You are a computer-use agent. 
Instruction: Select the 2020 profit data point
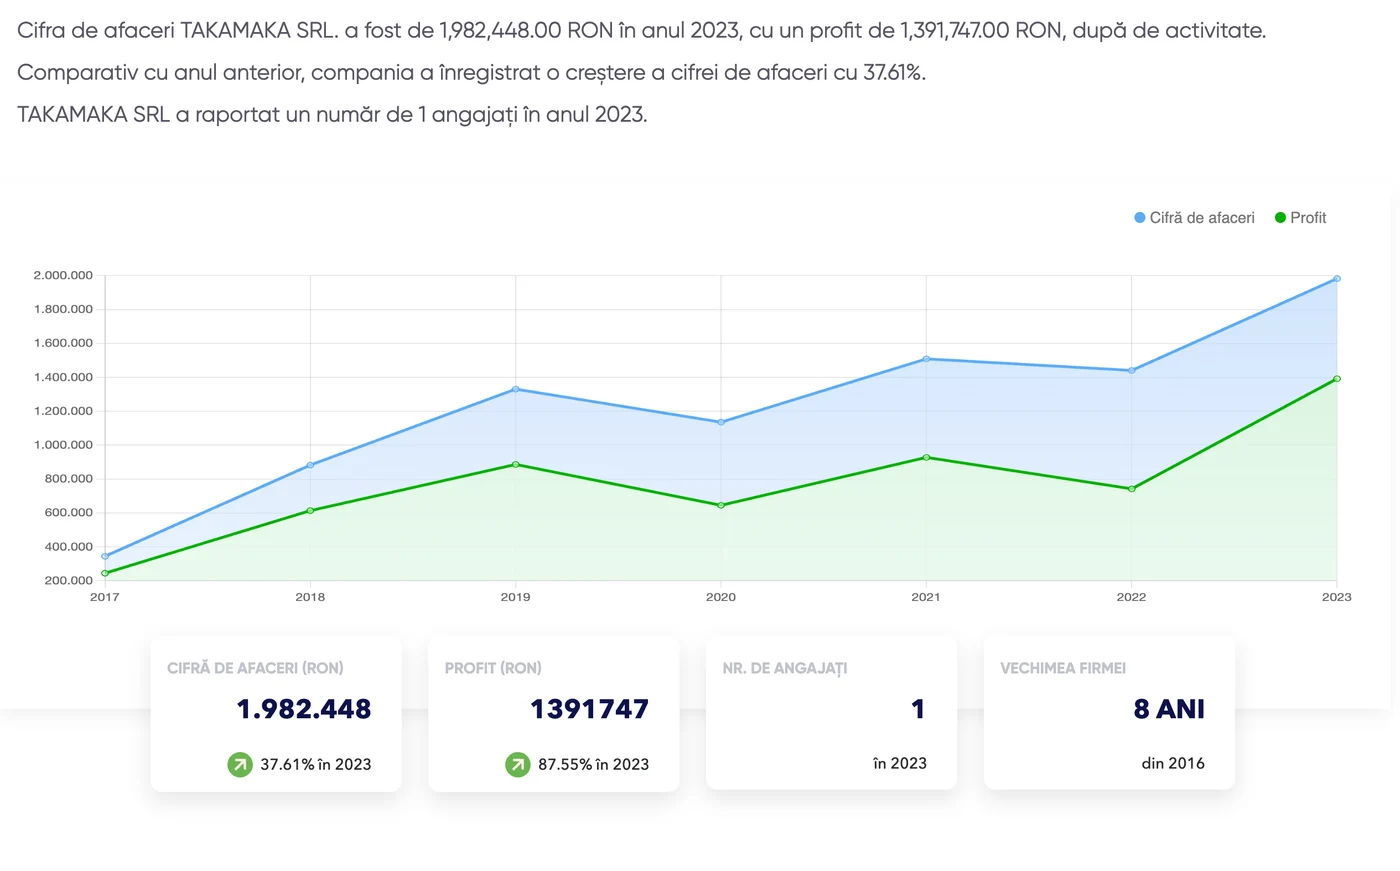click(x=721, y=506)
